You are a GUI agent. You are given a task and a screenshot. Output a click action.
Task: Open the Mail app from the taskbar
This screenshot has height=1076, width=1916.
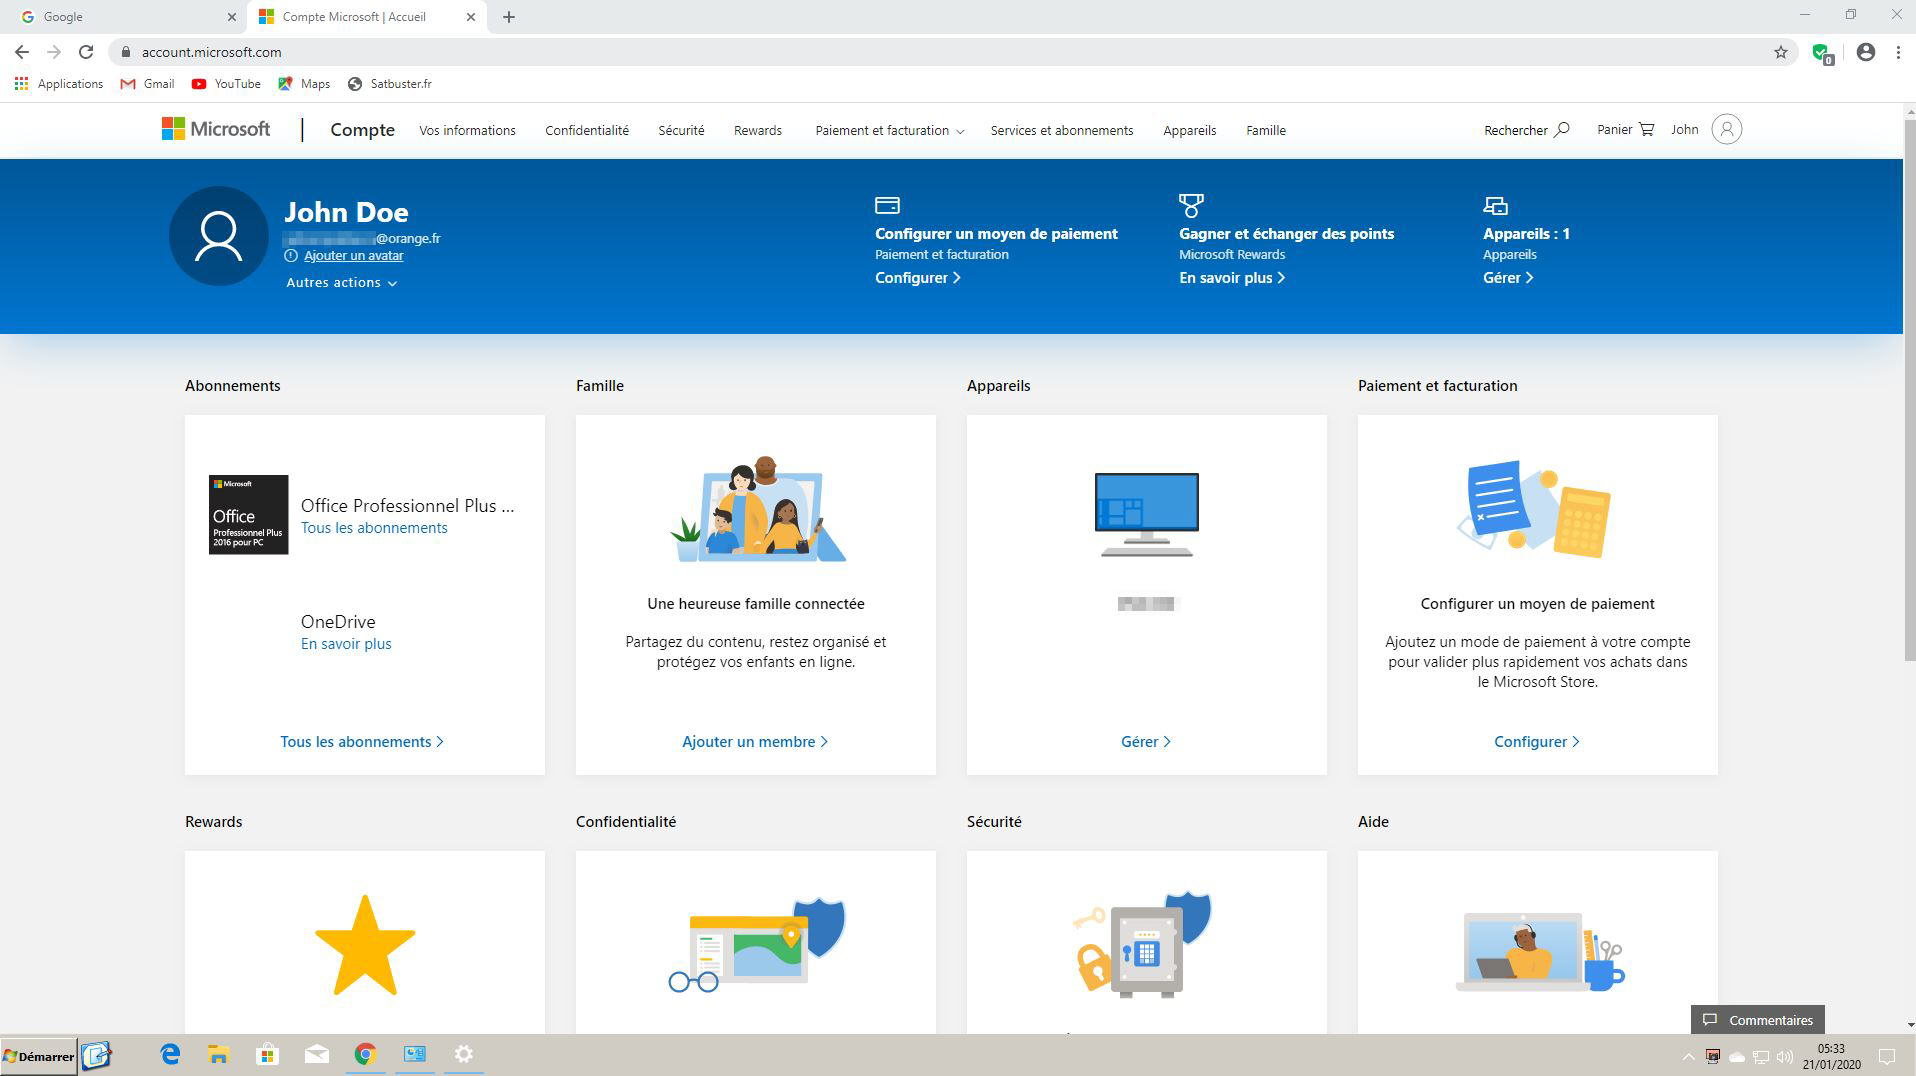[317, 1054]
